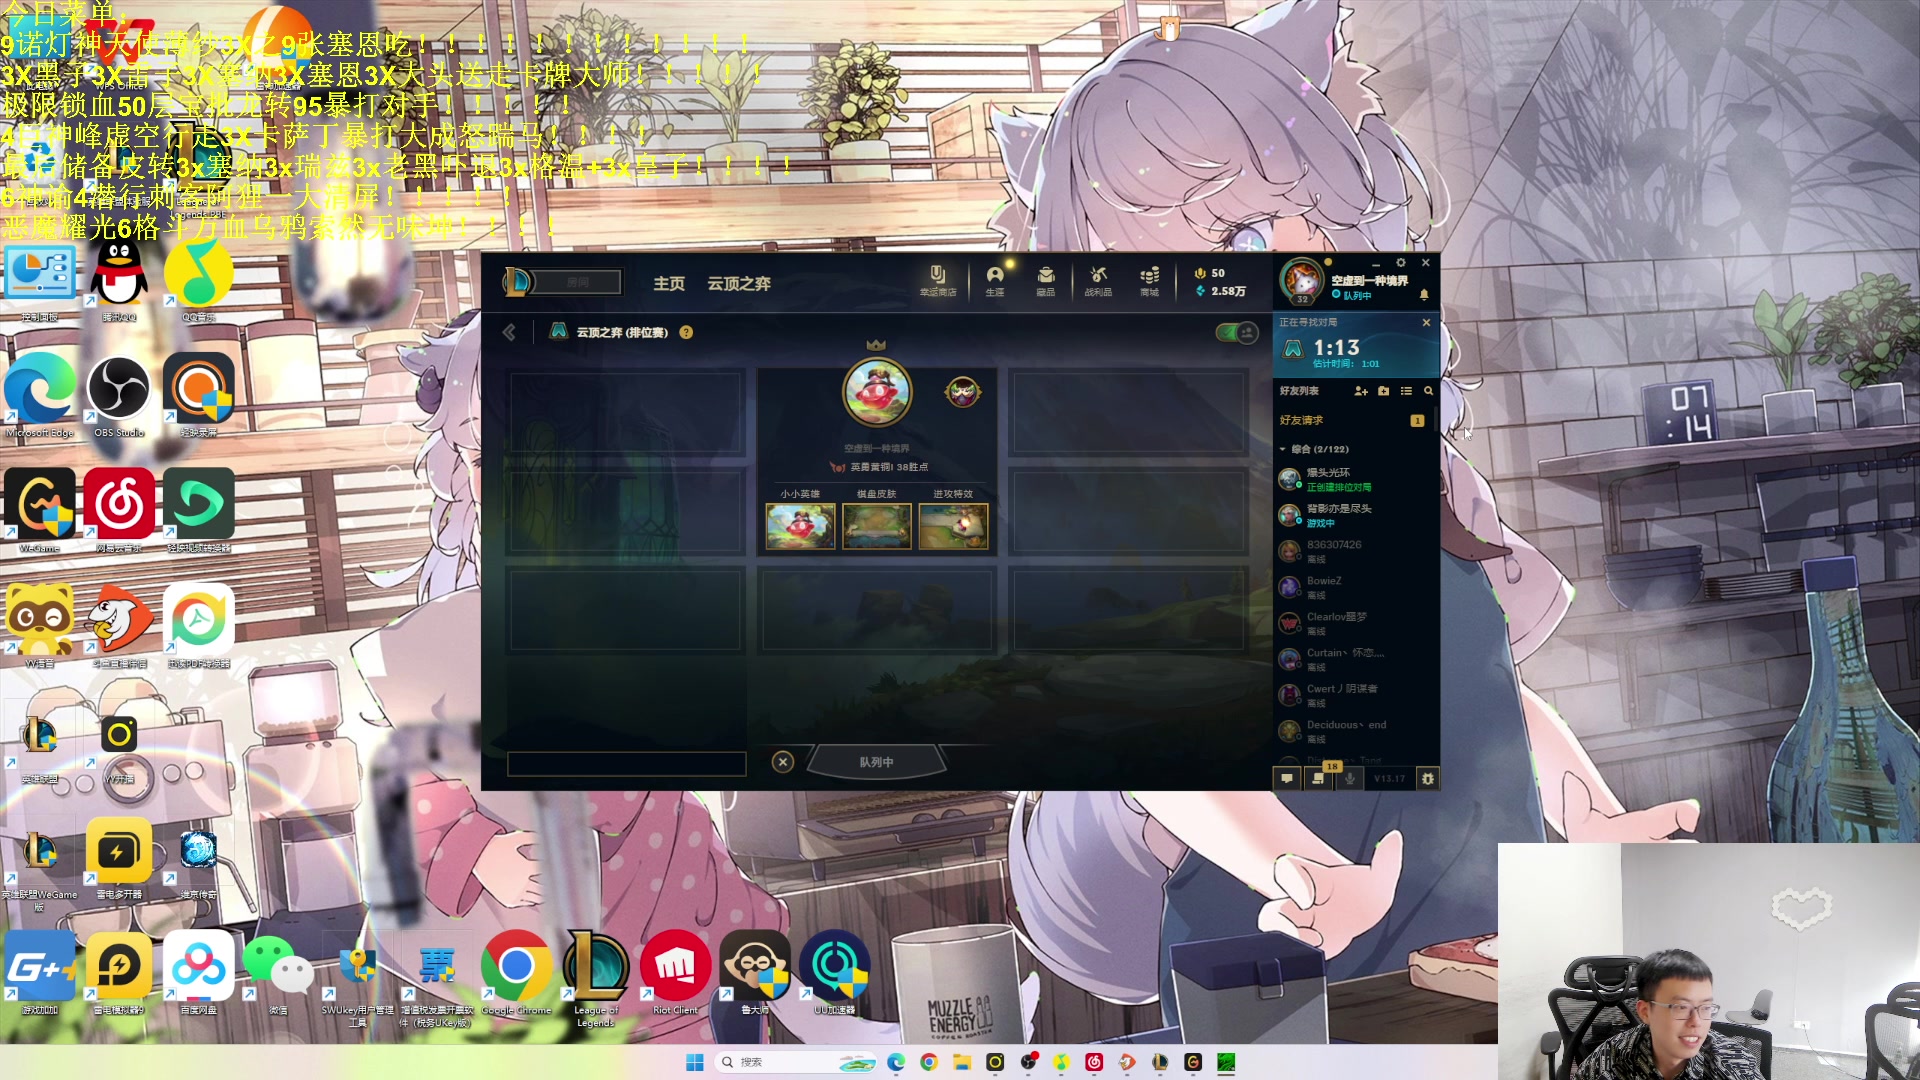Select friend 背影亦是尽头 in the list
The image size is (1920, 1080).
pos(1354,515)
